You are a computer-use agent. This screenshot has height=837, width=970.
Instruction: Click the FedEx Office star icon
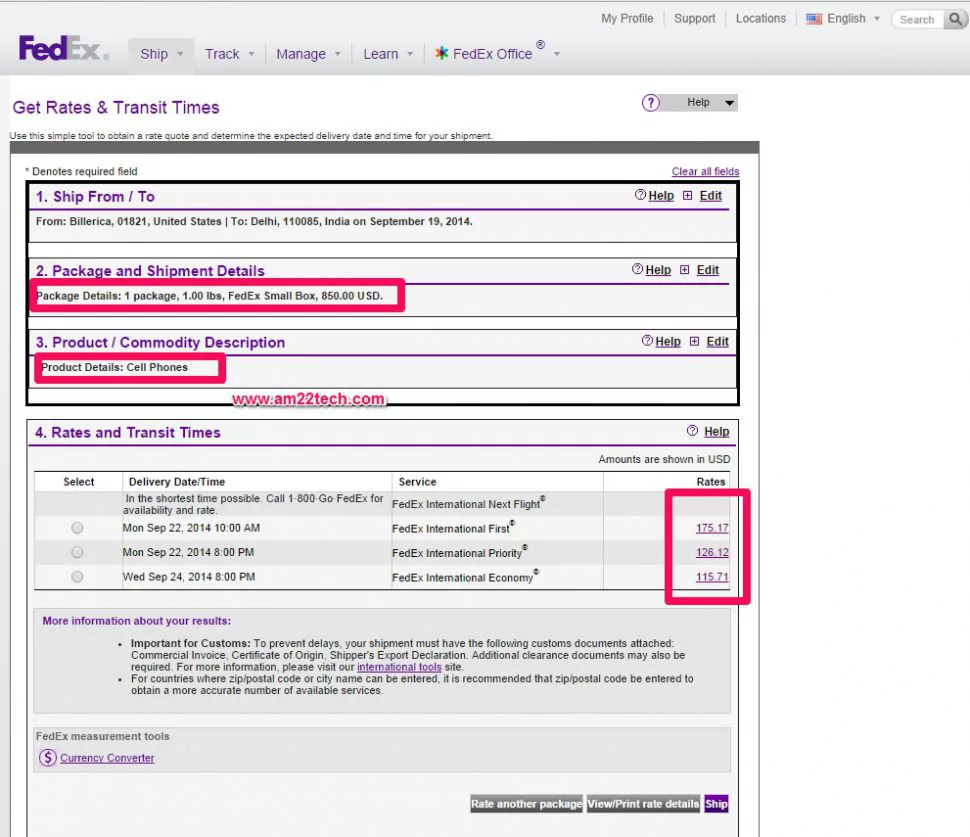coord(441,53)
